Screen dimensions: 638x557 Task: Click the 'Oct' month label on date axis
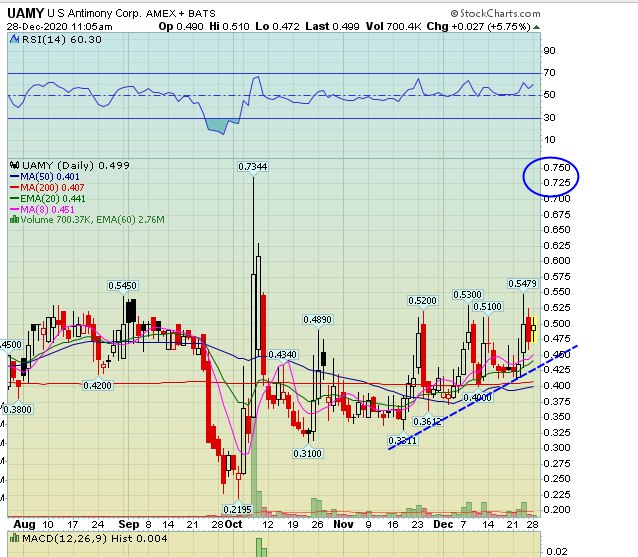click(234, 524)
